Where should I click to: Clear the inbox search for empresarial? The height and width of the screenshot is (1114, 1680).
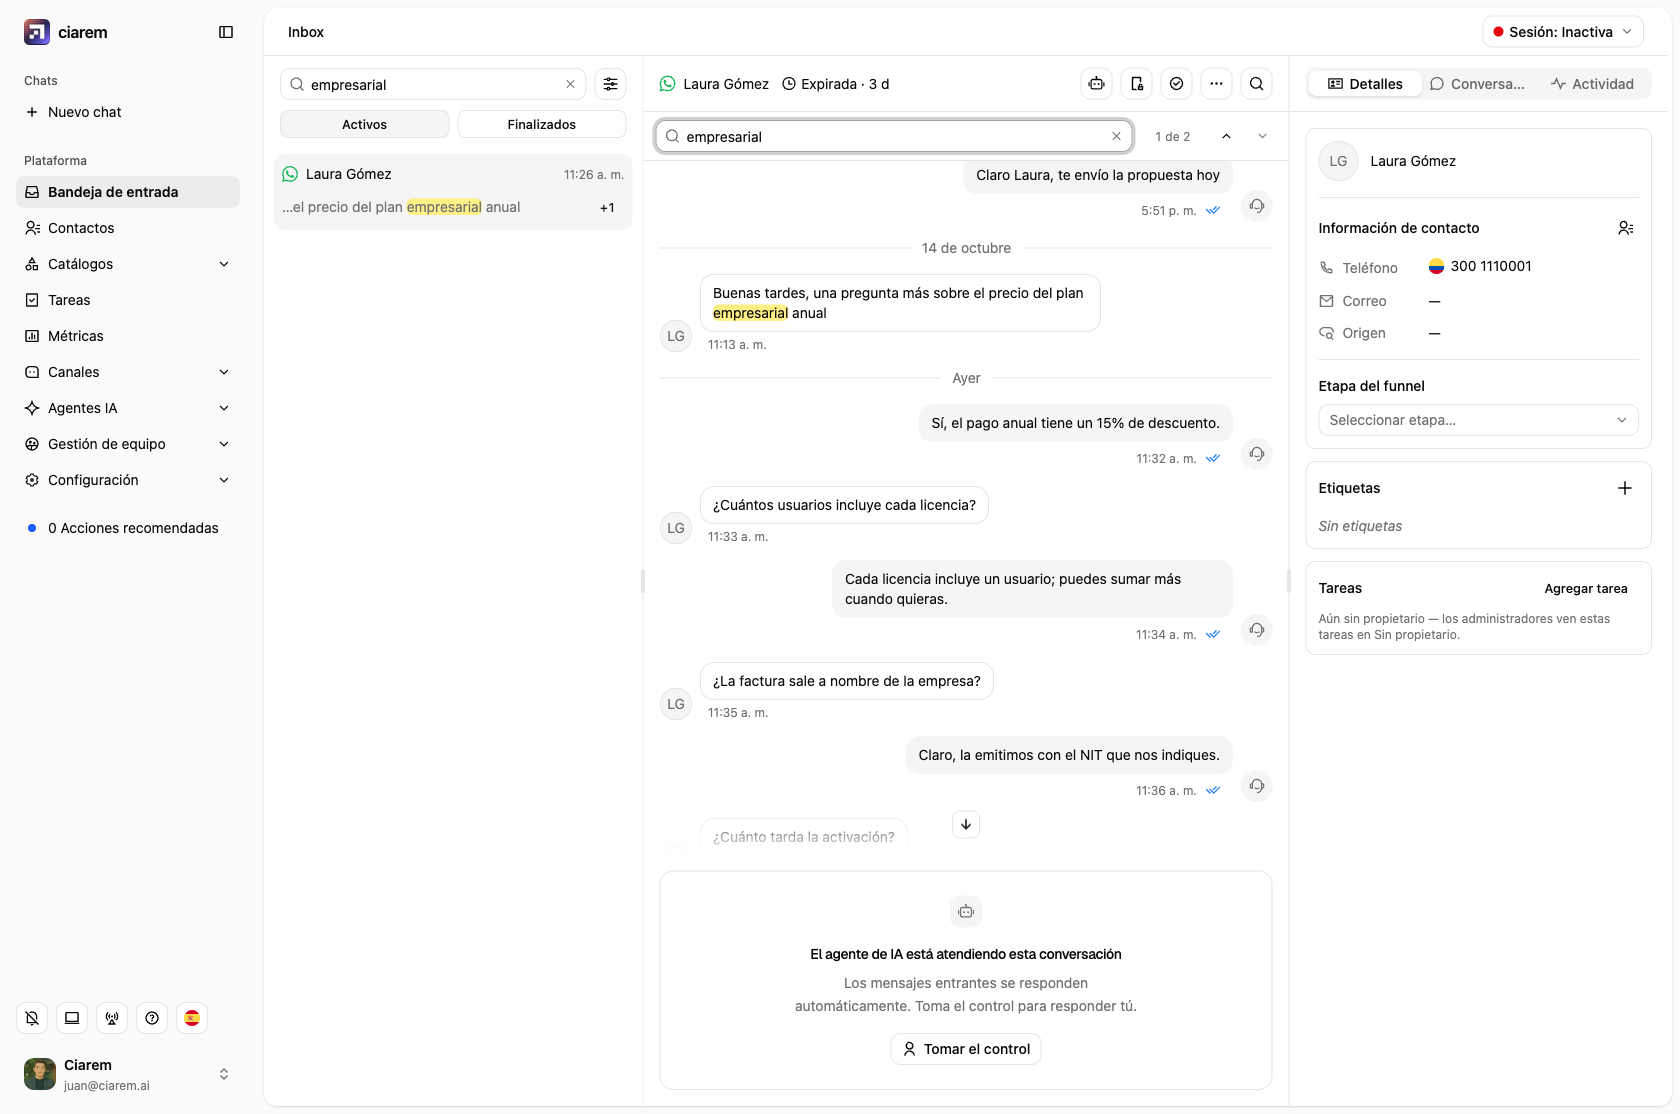pos(570,84)
